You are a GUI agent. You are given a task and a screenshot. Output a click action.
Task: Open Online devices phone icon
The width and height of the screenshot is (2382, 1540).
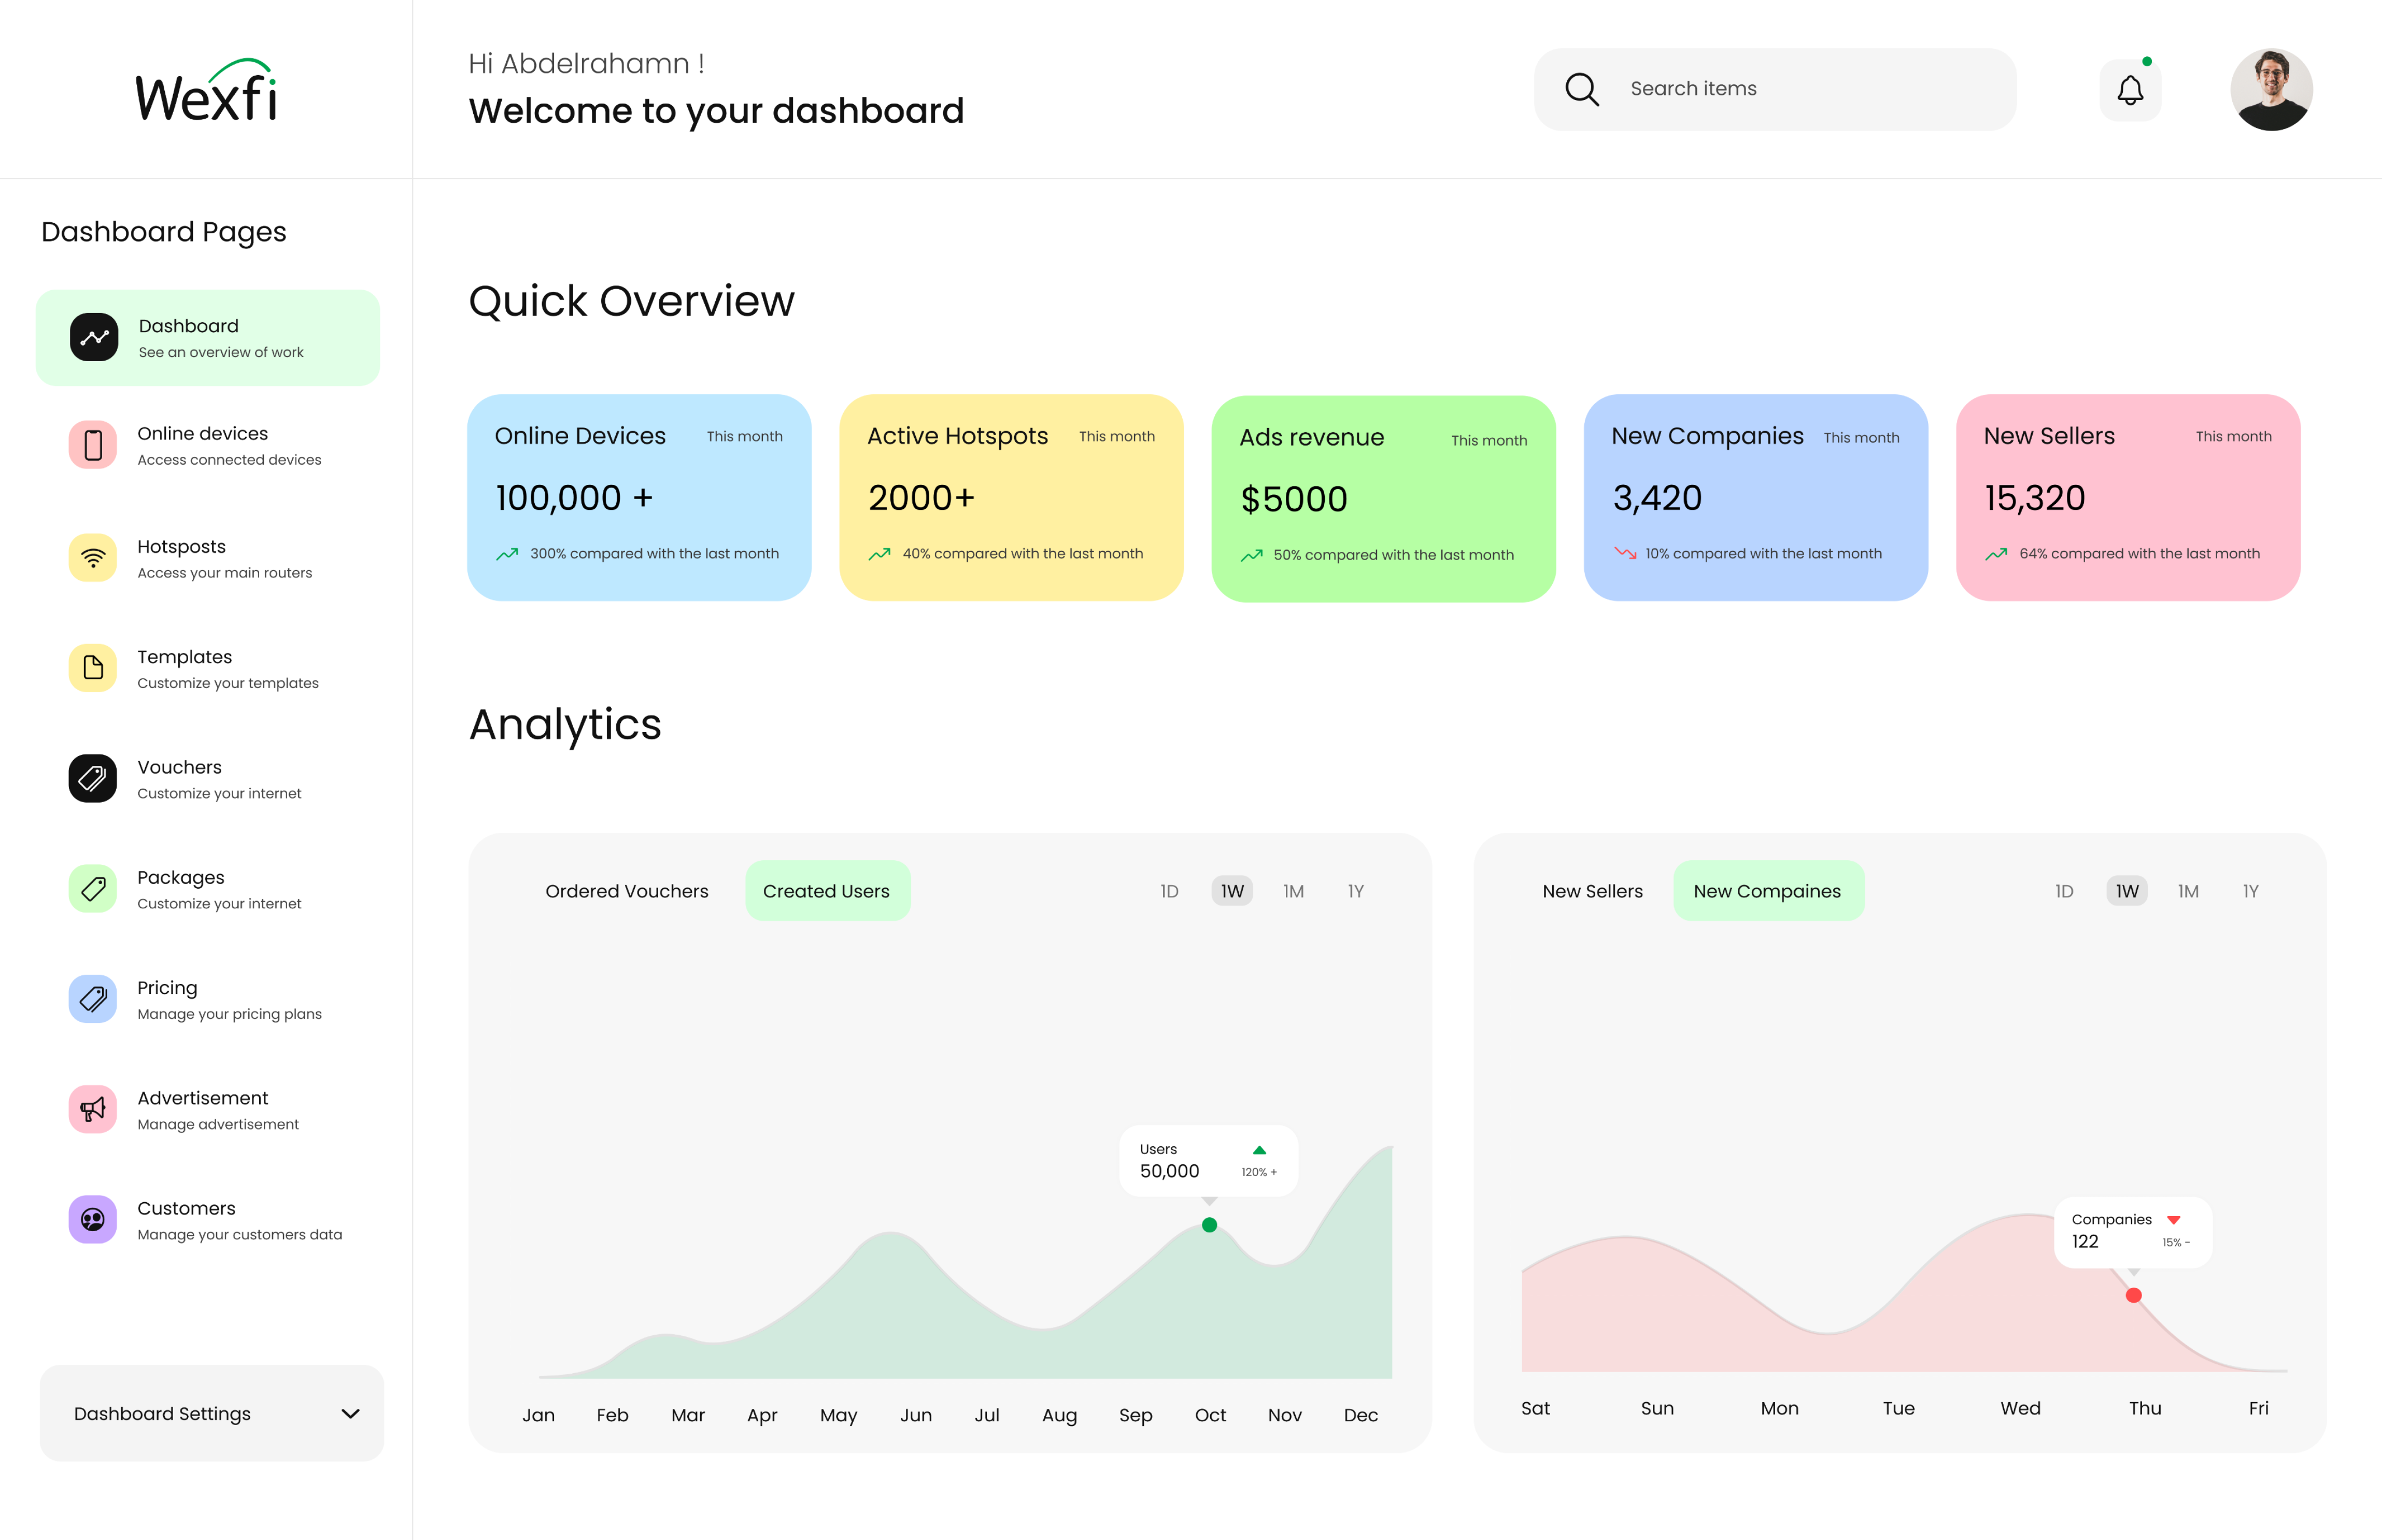point(93,445)
